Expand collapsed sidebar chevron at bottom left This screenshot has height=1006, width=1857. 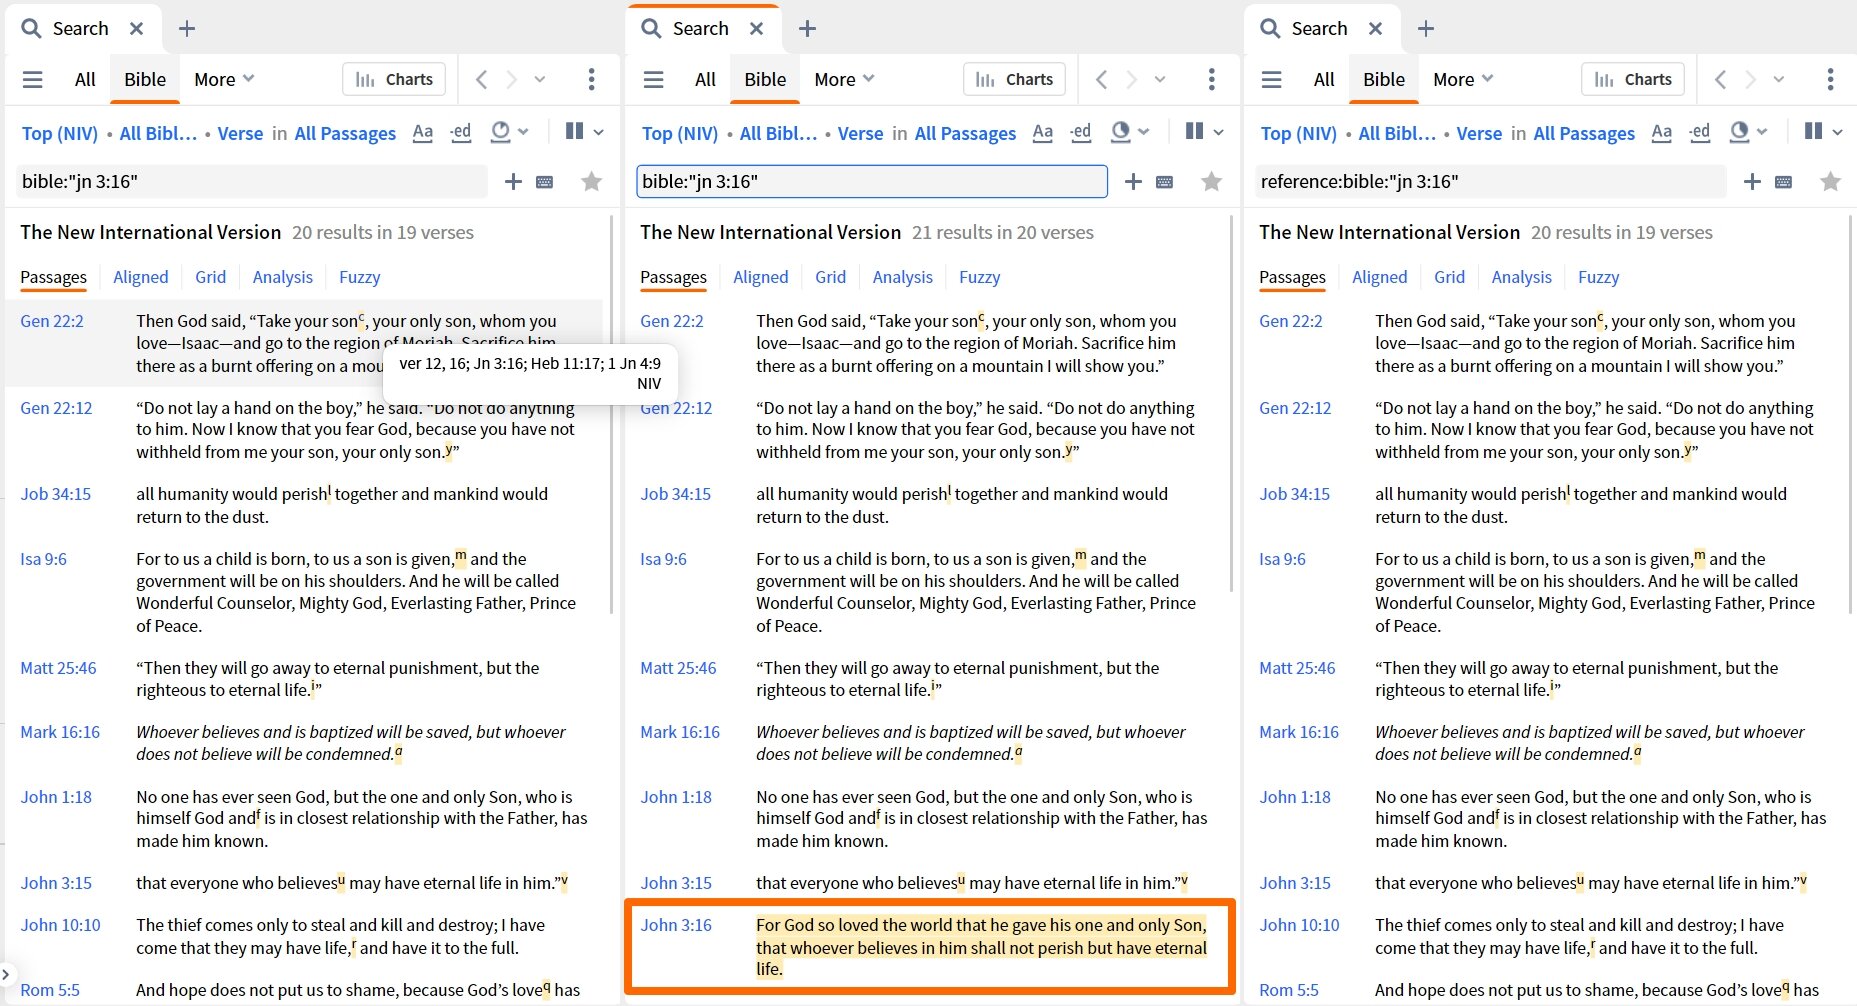pyautogui.click(x=6, y=973)
